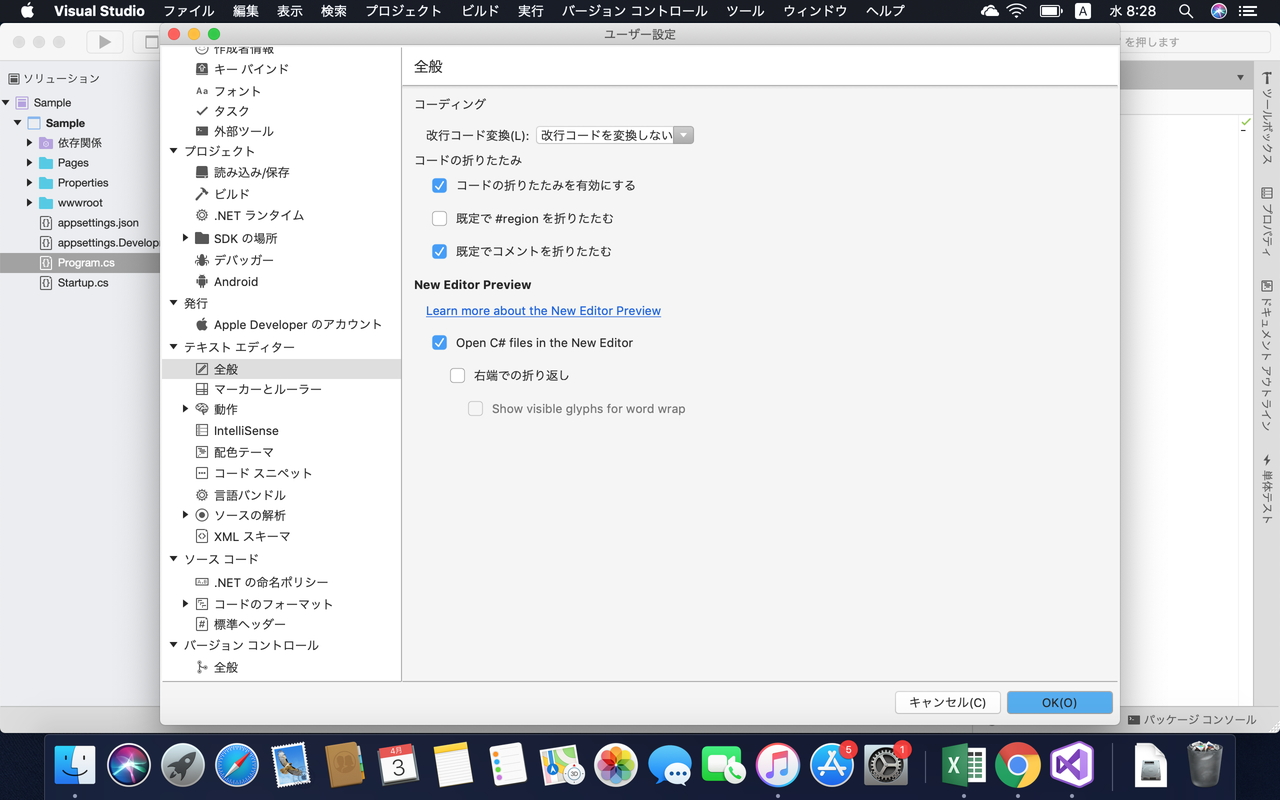Open the パッケージ コンソール panel
This screenshot has width=1280, height=800.
(x=1198, y=719)
